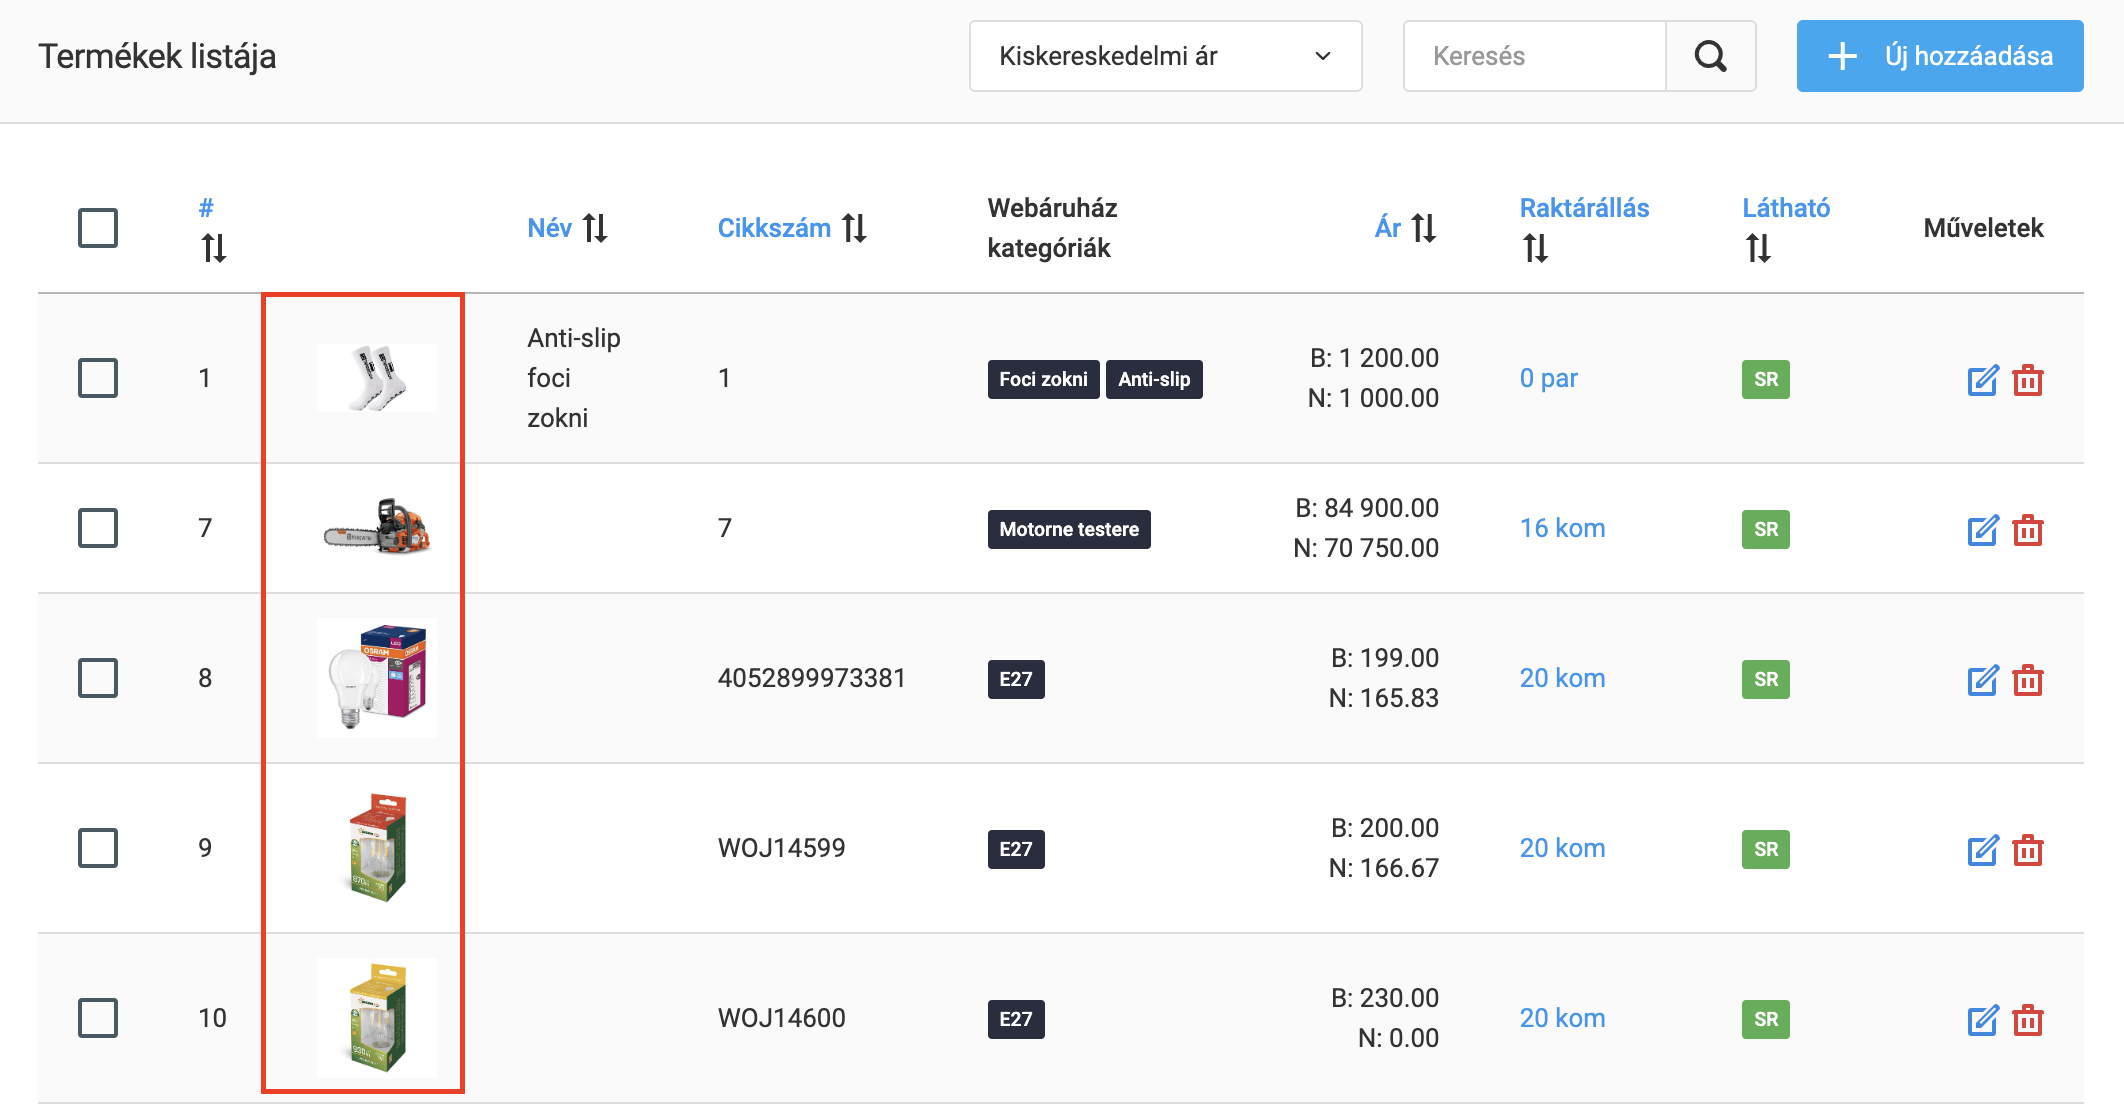
Task: Delete the product WOJ14599
Action: click(2028, 850)
